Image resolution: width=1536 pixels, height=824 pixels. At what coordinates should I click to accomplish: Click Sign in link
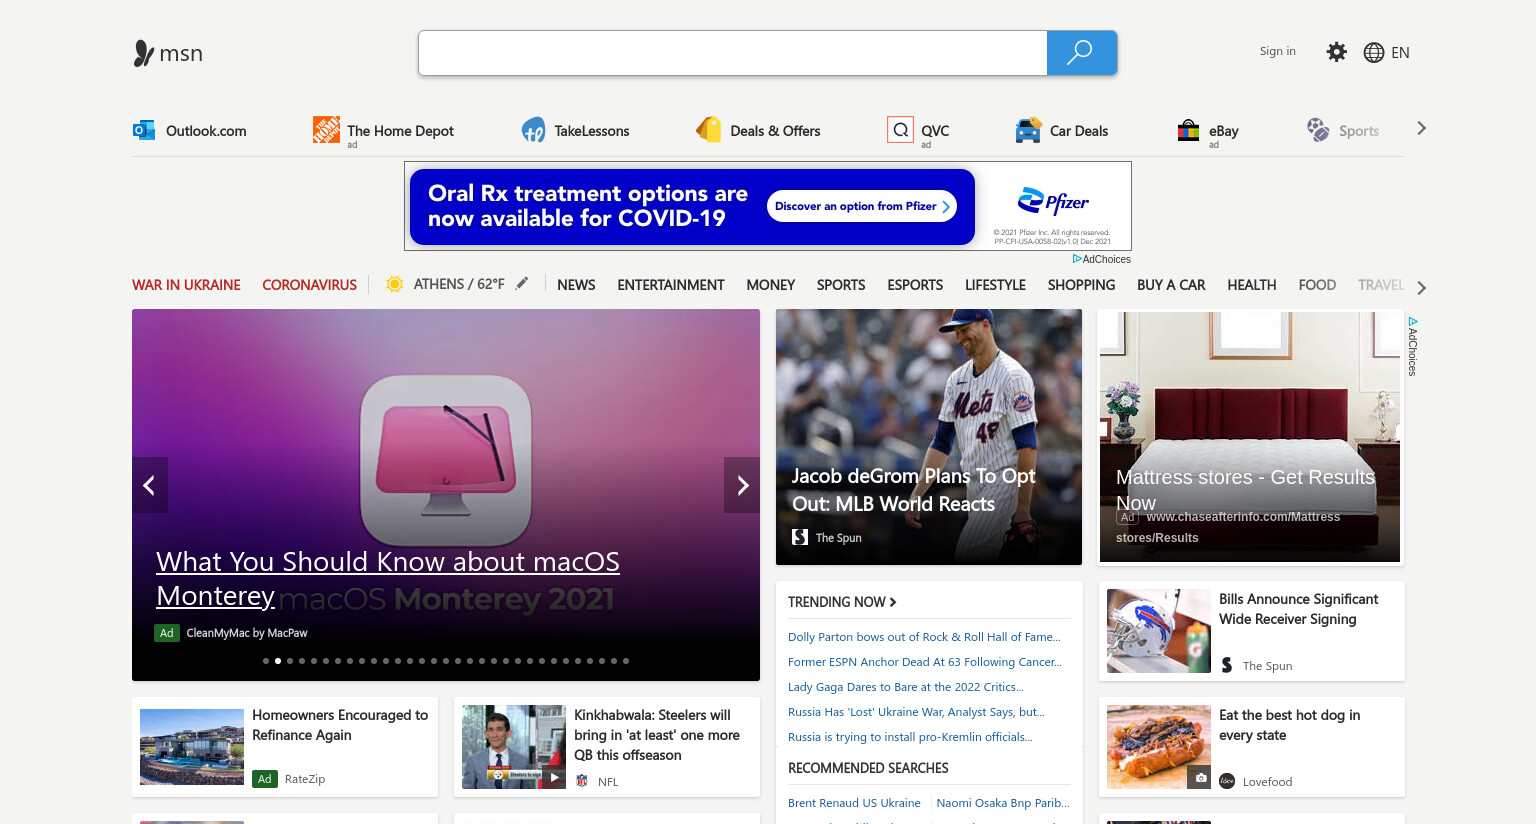tap(1277, 51)
